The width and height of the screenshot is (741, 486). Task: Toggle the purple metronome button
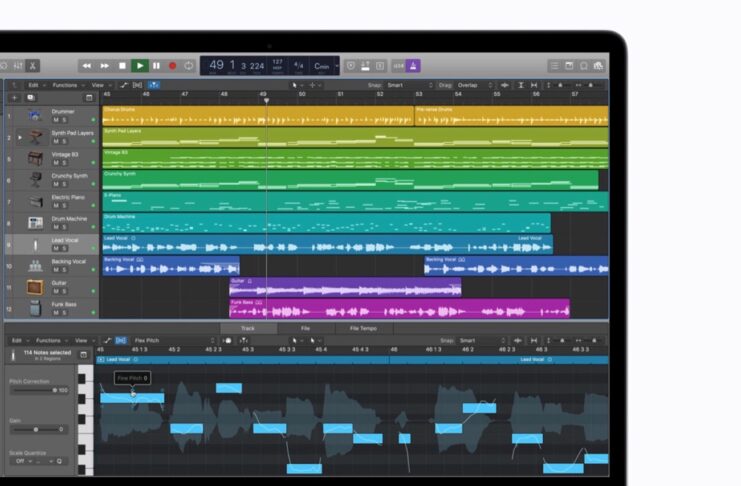click(413, 66)
